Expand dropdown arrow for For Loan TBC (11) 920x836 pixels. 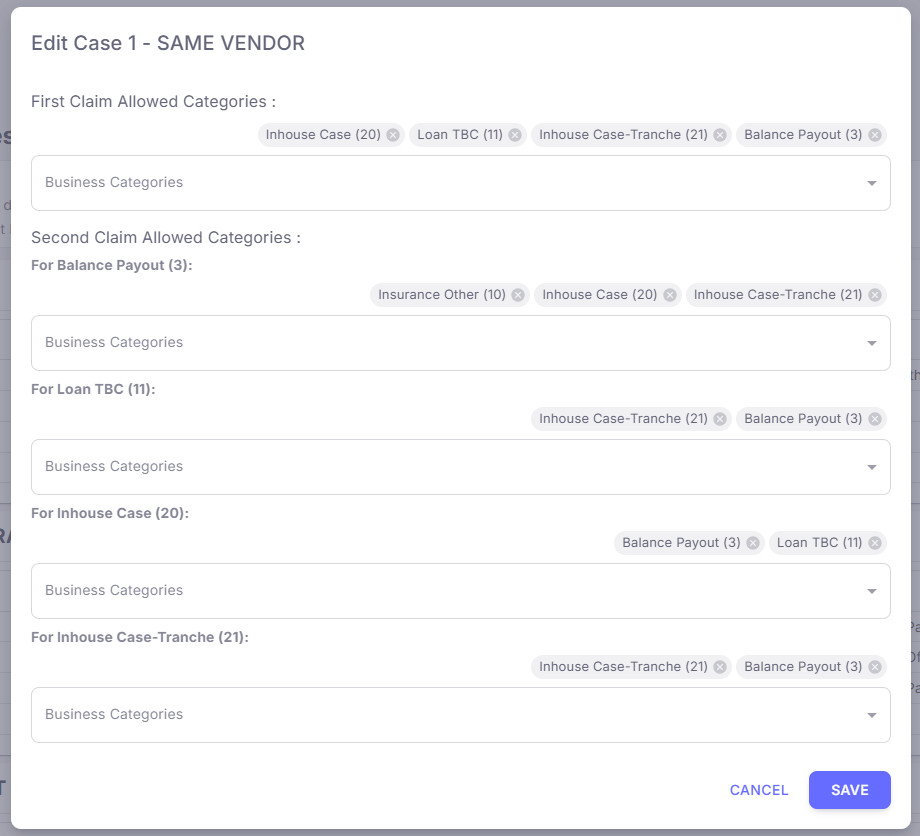tap(871, 467)
